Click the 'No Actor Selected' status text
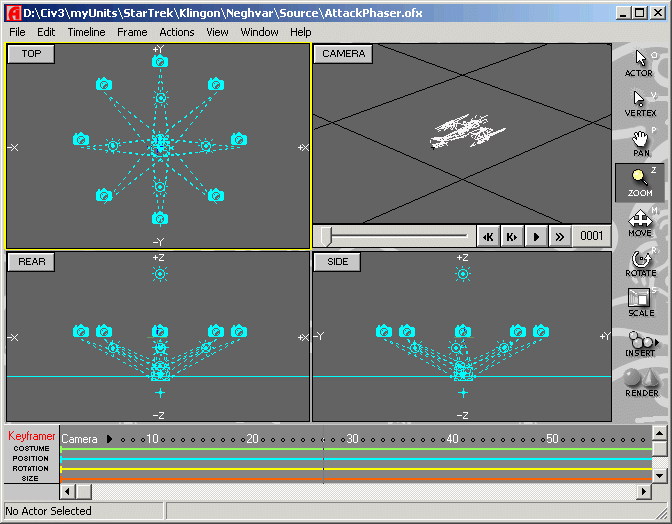This screenshot has height=524, width=672. coord(48,511)
